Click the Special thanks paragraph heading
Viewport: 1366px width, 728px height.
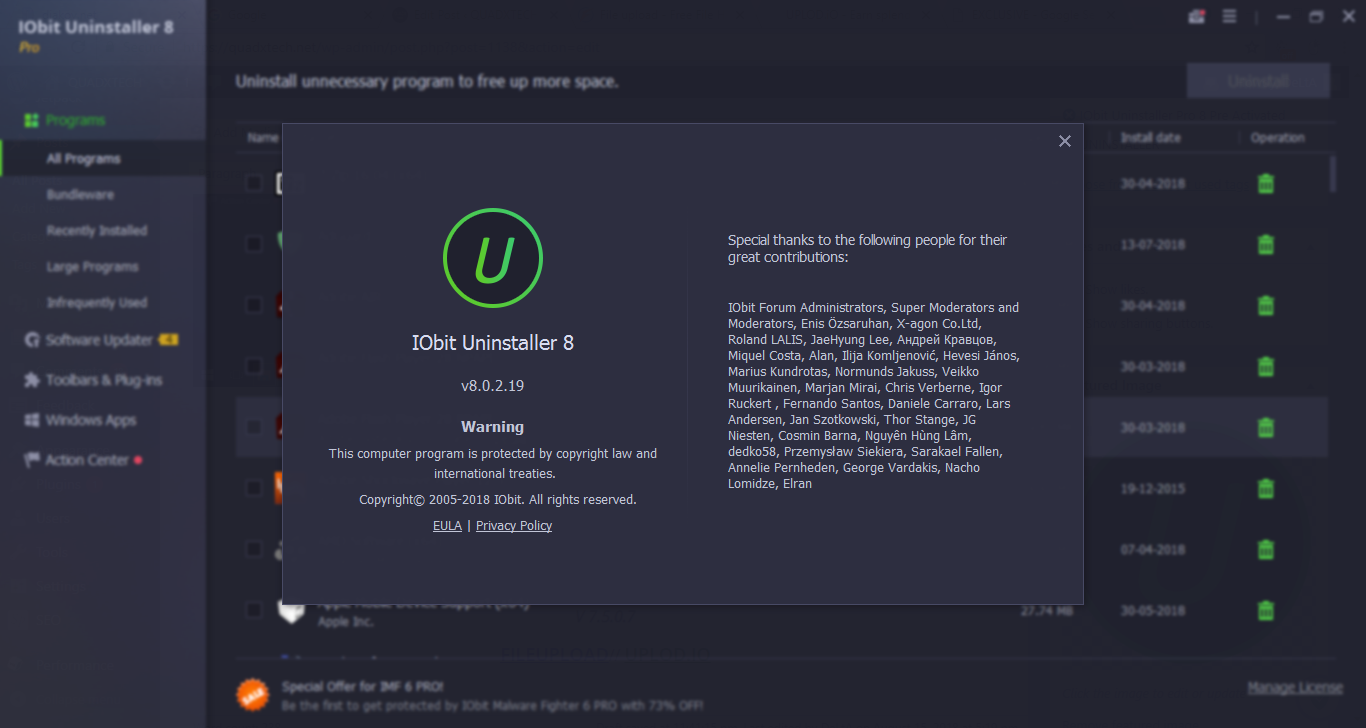tap(867, 248)
